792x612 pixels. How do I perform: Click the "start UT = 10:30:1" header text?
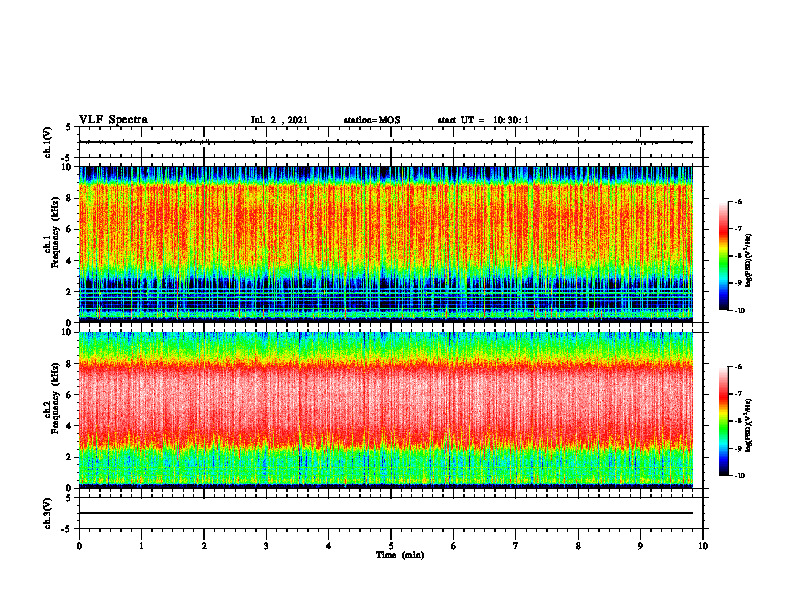point(483,120)
